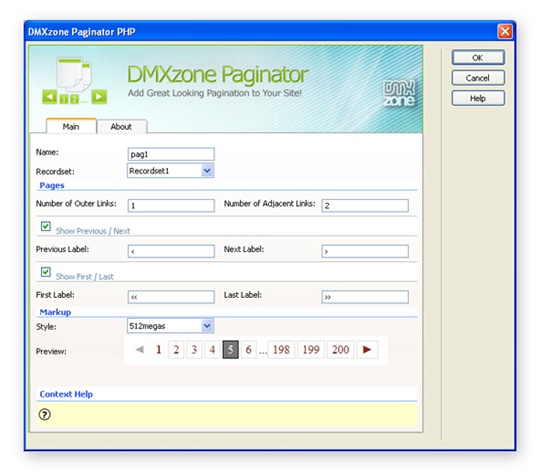Click the Previous Label field

pyautogui.click(x=171, y=251)
